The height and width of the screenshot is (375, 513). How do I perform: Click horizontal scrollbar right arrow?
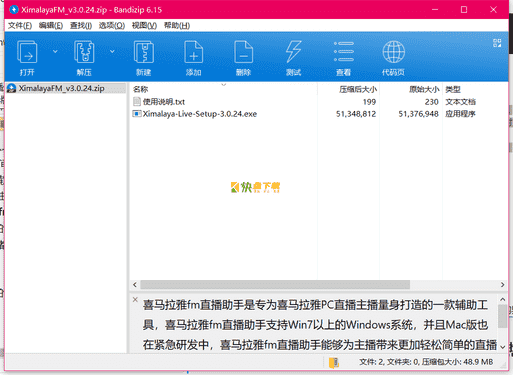pyautogui.click(x=502, y=285)
